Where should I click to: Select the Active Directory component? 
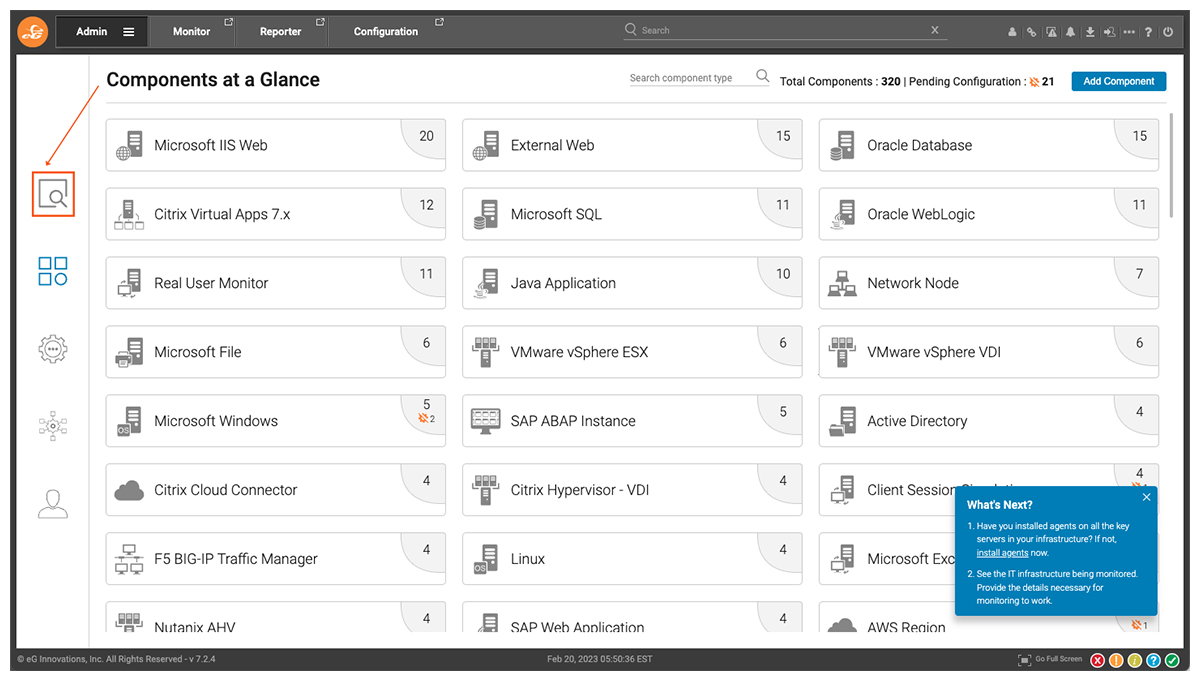989,421
